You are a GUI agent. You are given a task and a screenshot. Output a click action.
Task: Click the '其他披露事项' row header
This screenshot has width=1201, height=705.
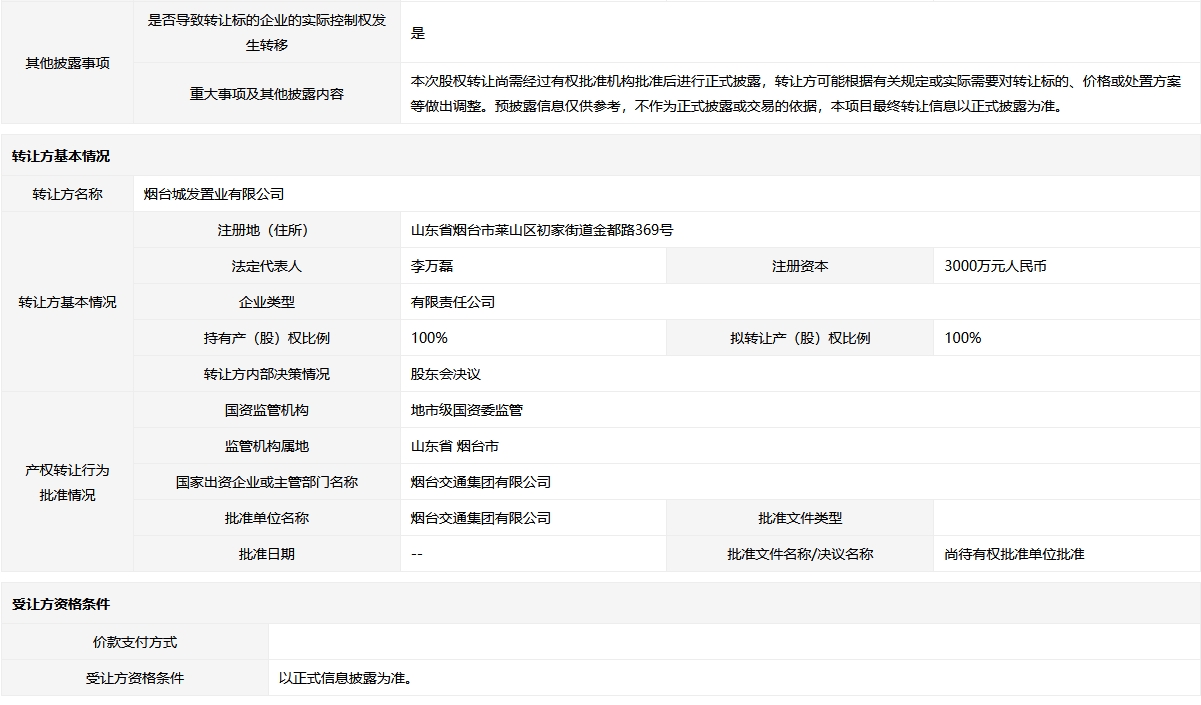(x=67, y=63)
